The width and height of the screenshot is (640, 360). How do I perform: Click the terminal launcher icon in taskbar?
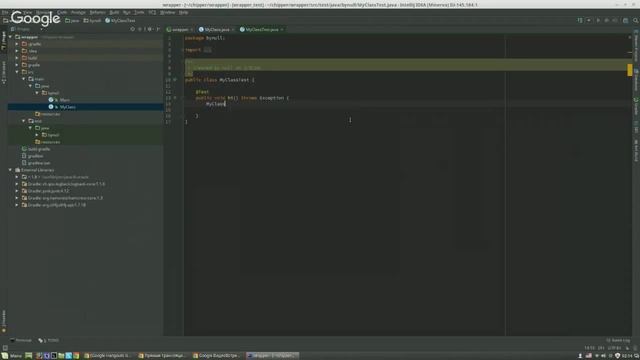[x=53, y=356]
